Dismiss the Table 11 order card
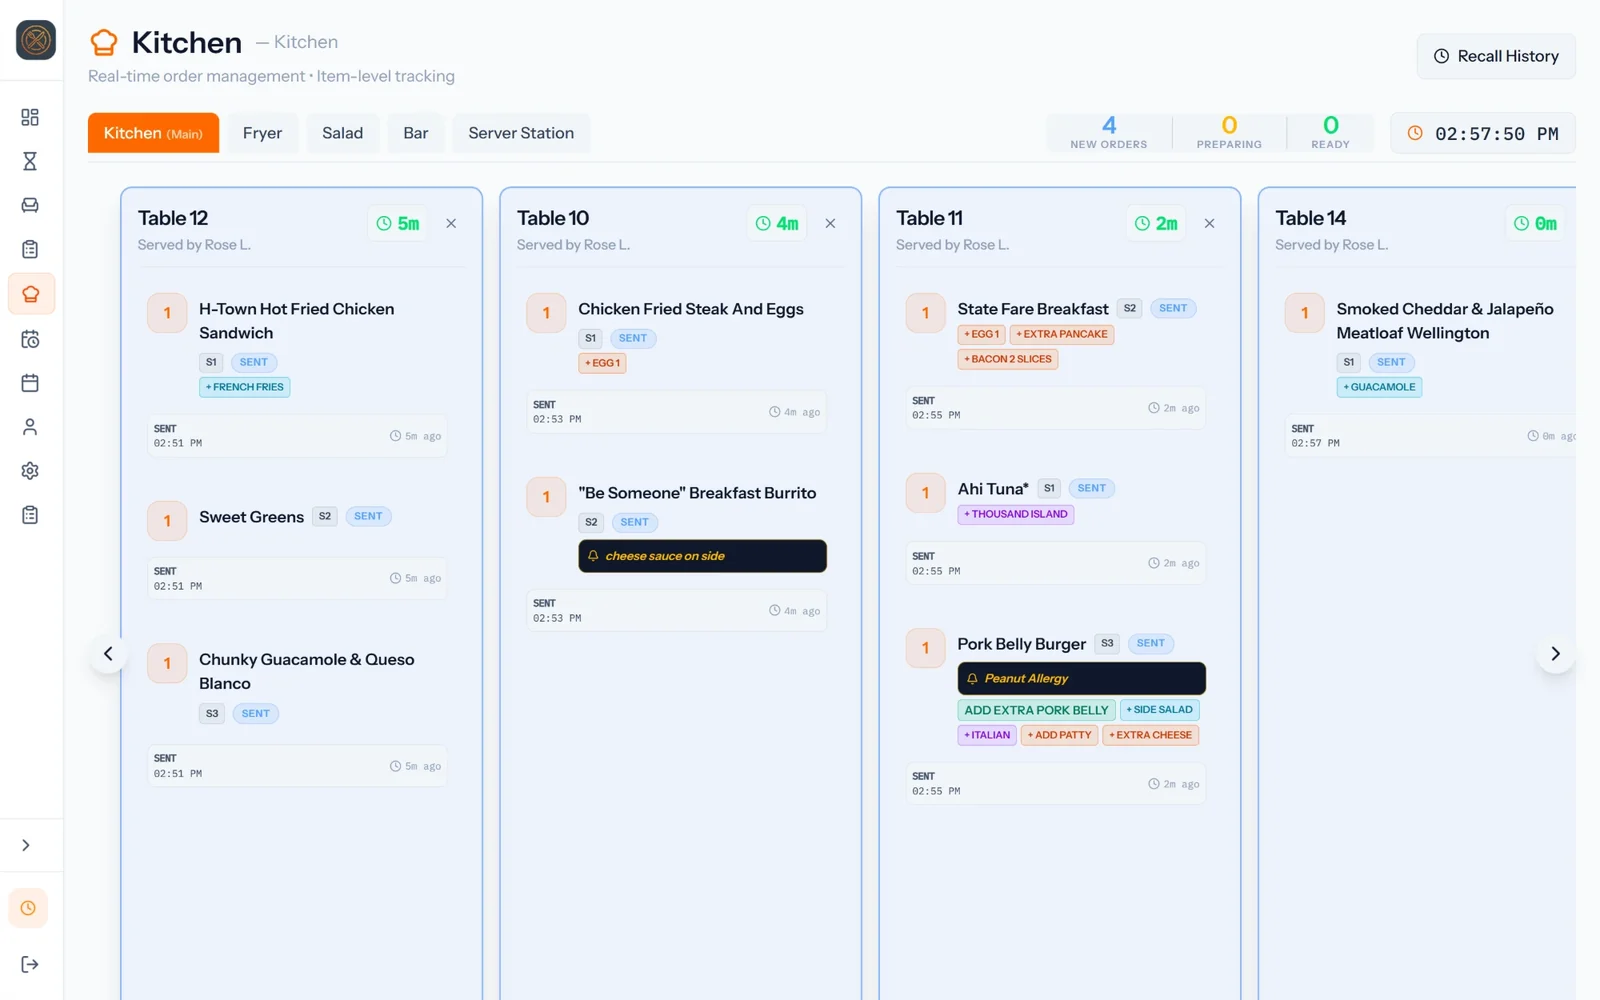 (x=1209, y=223)
